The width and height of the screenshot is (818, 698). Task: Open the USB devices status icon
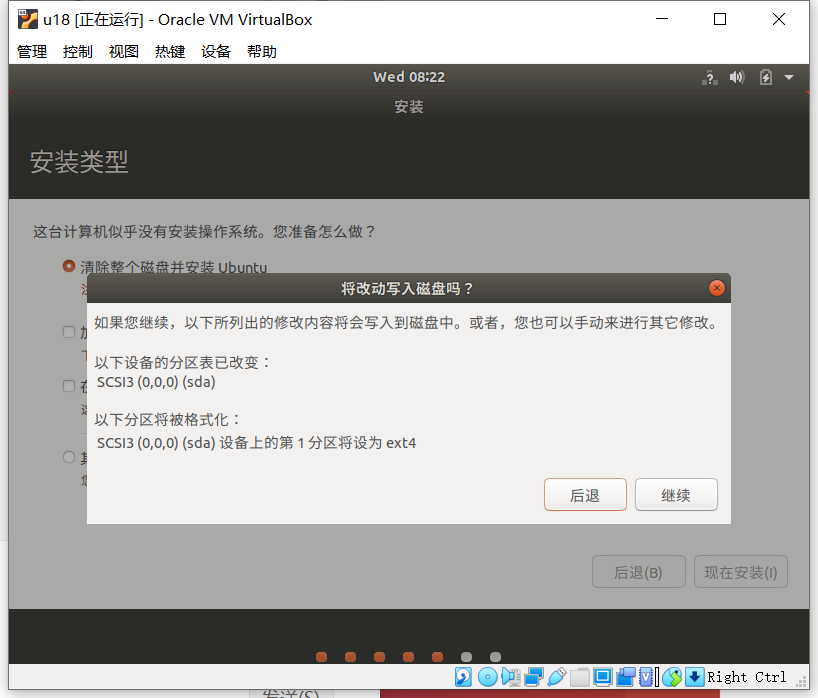[558, 677]
